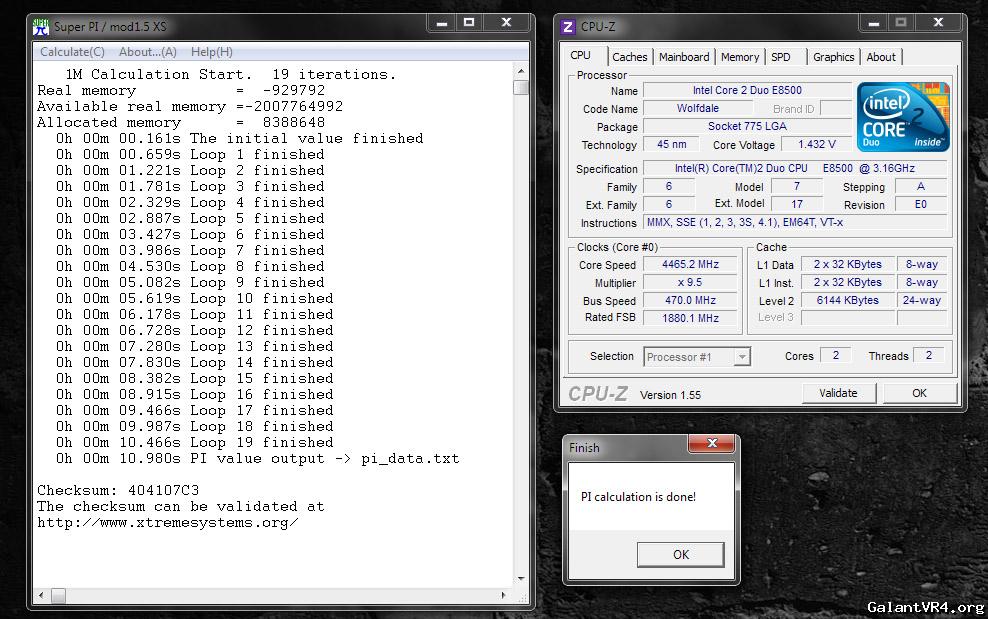
Task: Click the Intel Core 2 Duo logo
Action: click(903, 117)
